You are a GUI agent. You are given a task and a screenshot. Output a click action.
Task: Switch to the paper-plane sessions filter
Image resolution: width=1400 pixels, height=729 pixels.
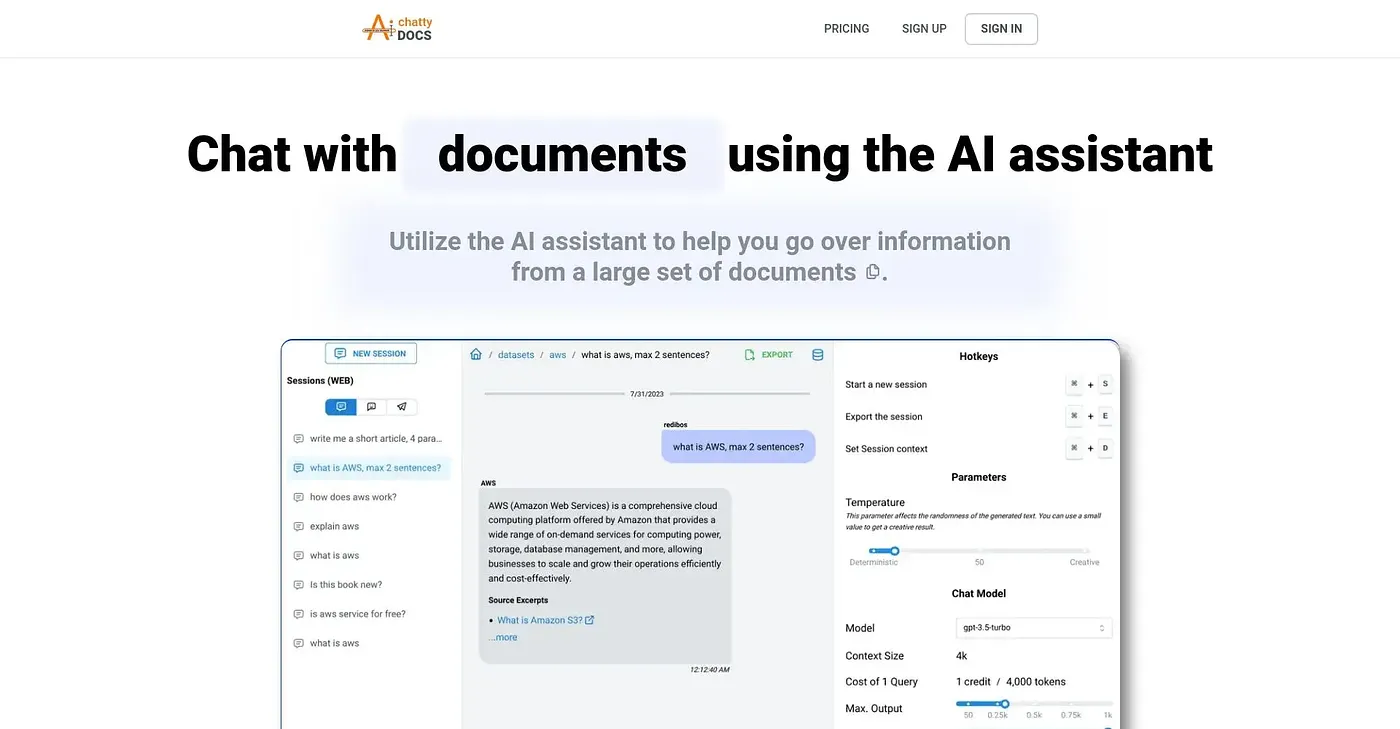402,407
